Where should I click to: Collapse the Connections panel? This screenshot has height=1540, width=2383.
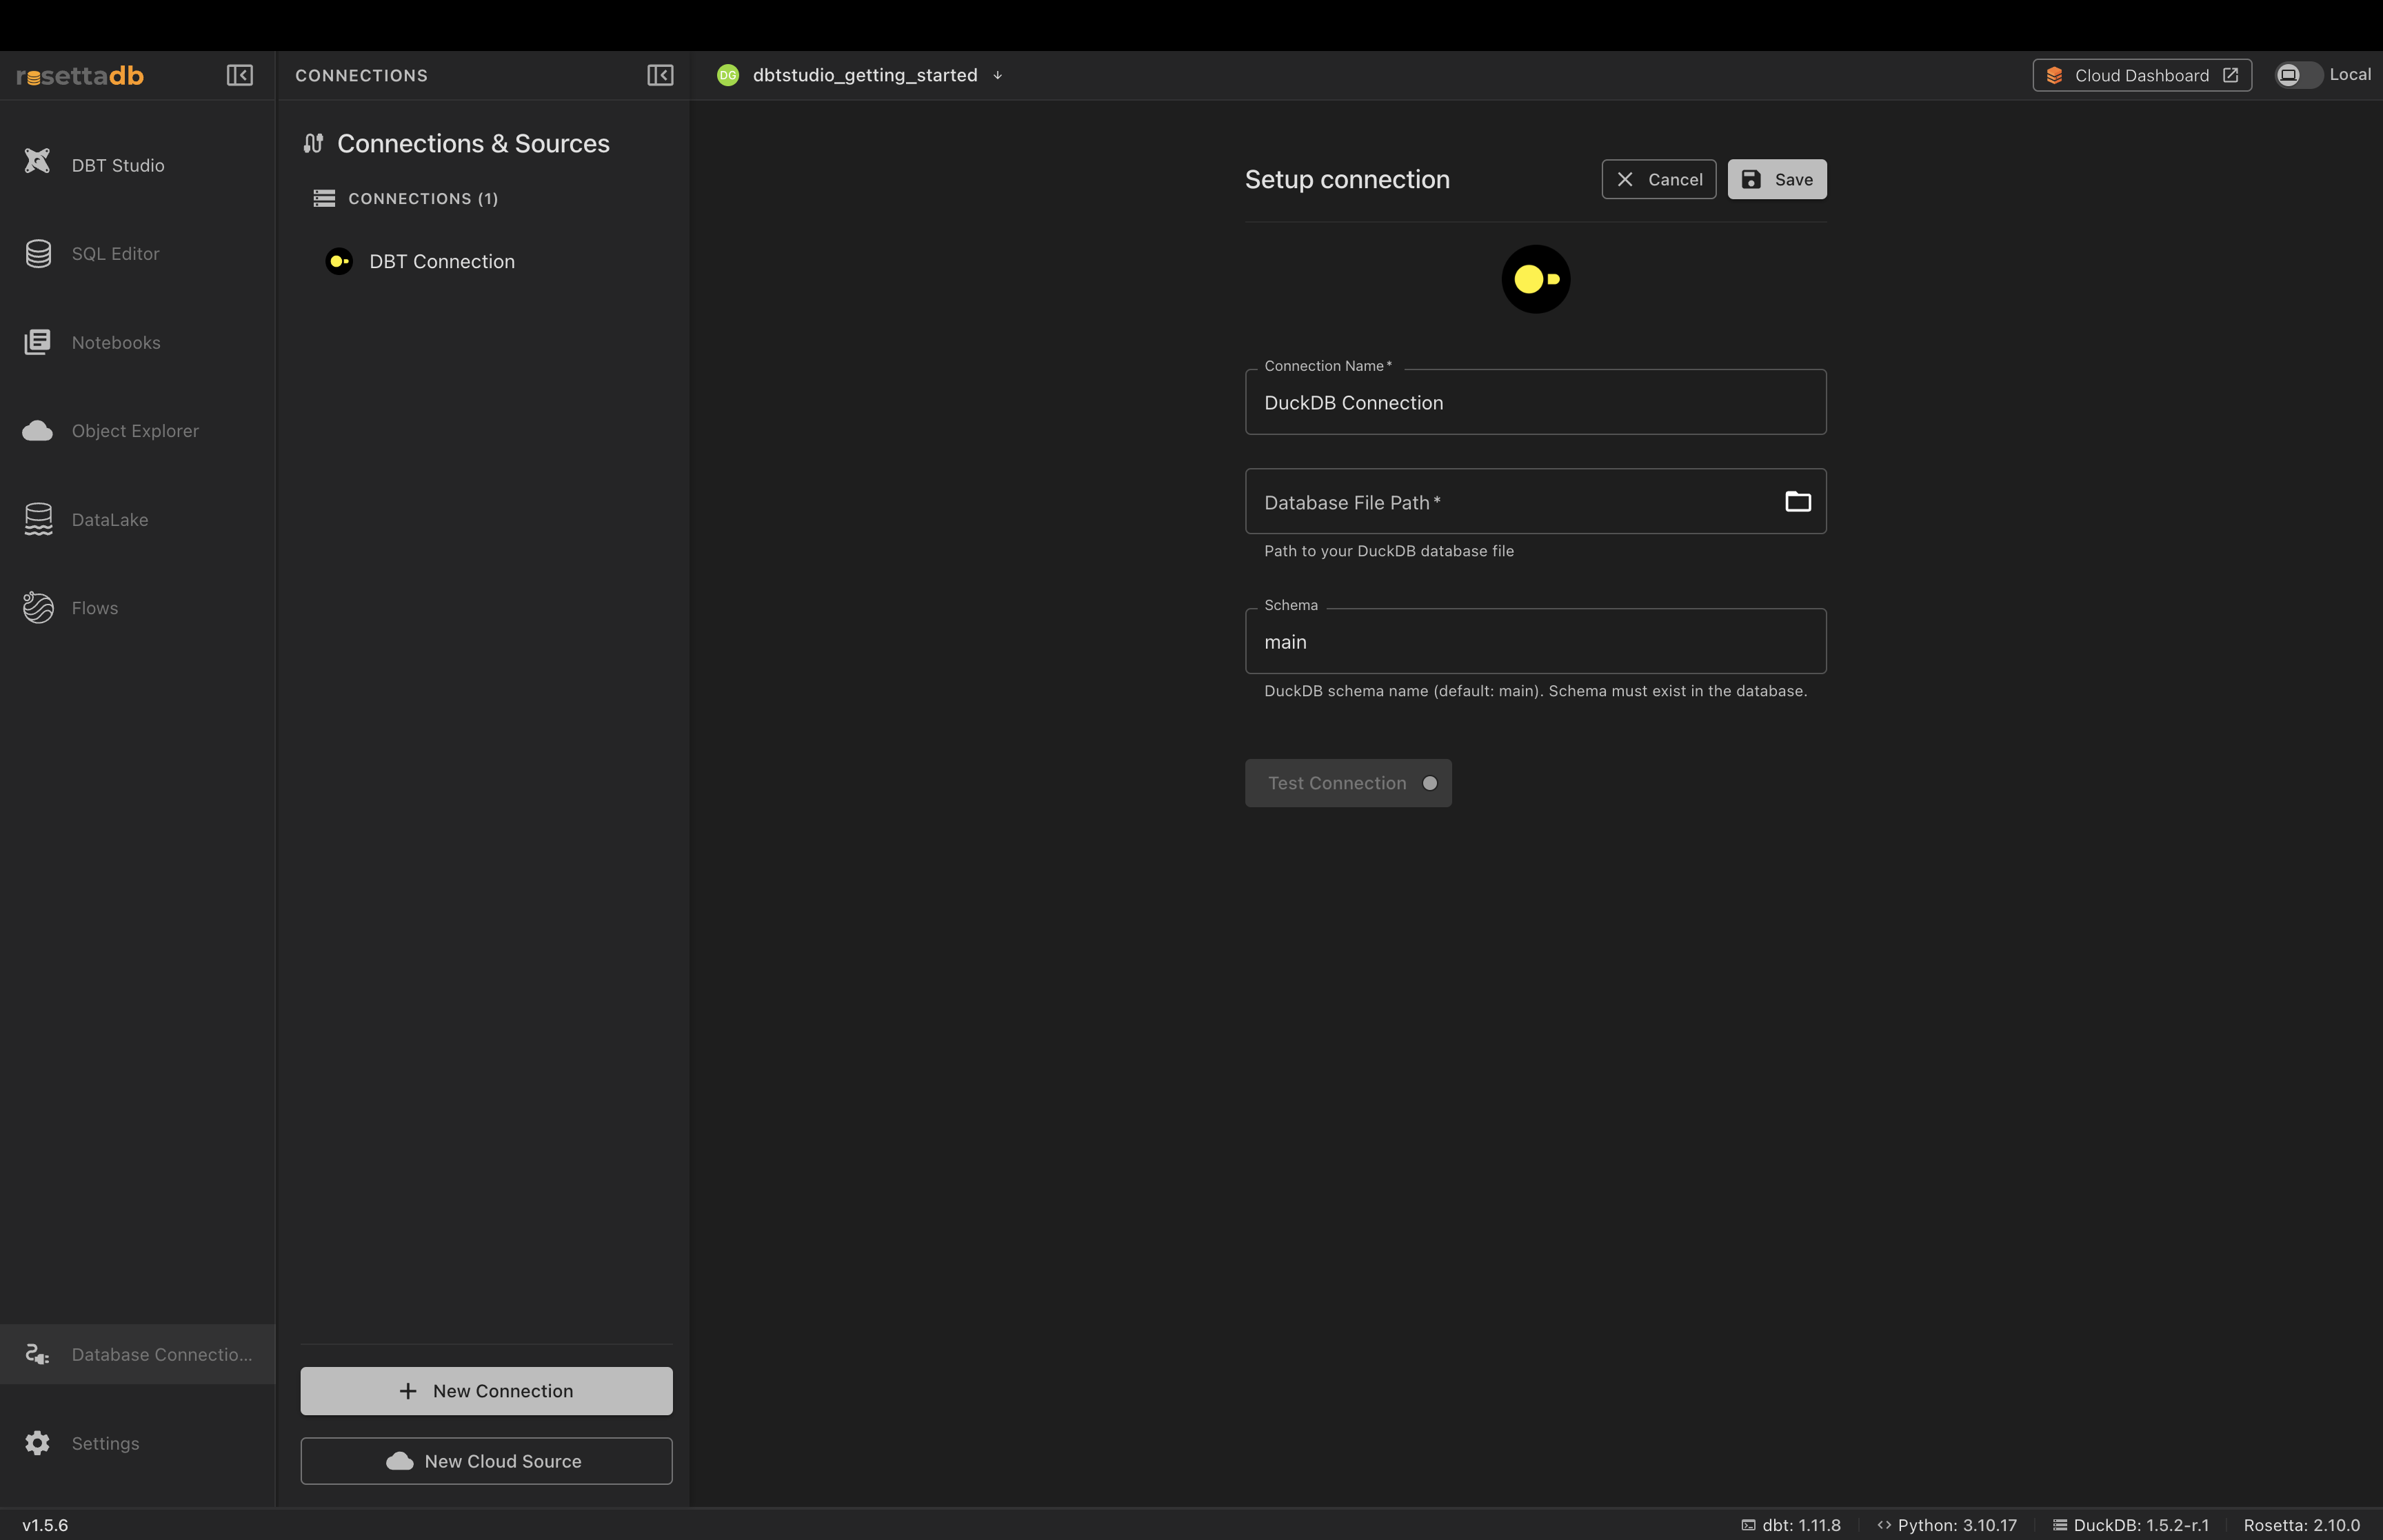[x=660, y=75]
